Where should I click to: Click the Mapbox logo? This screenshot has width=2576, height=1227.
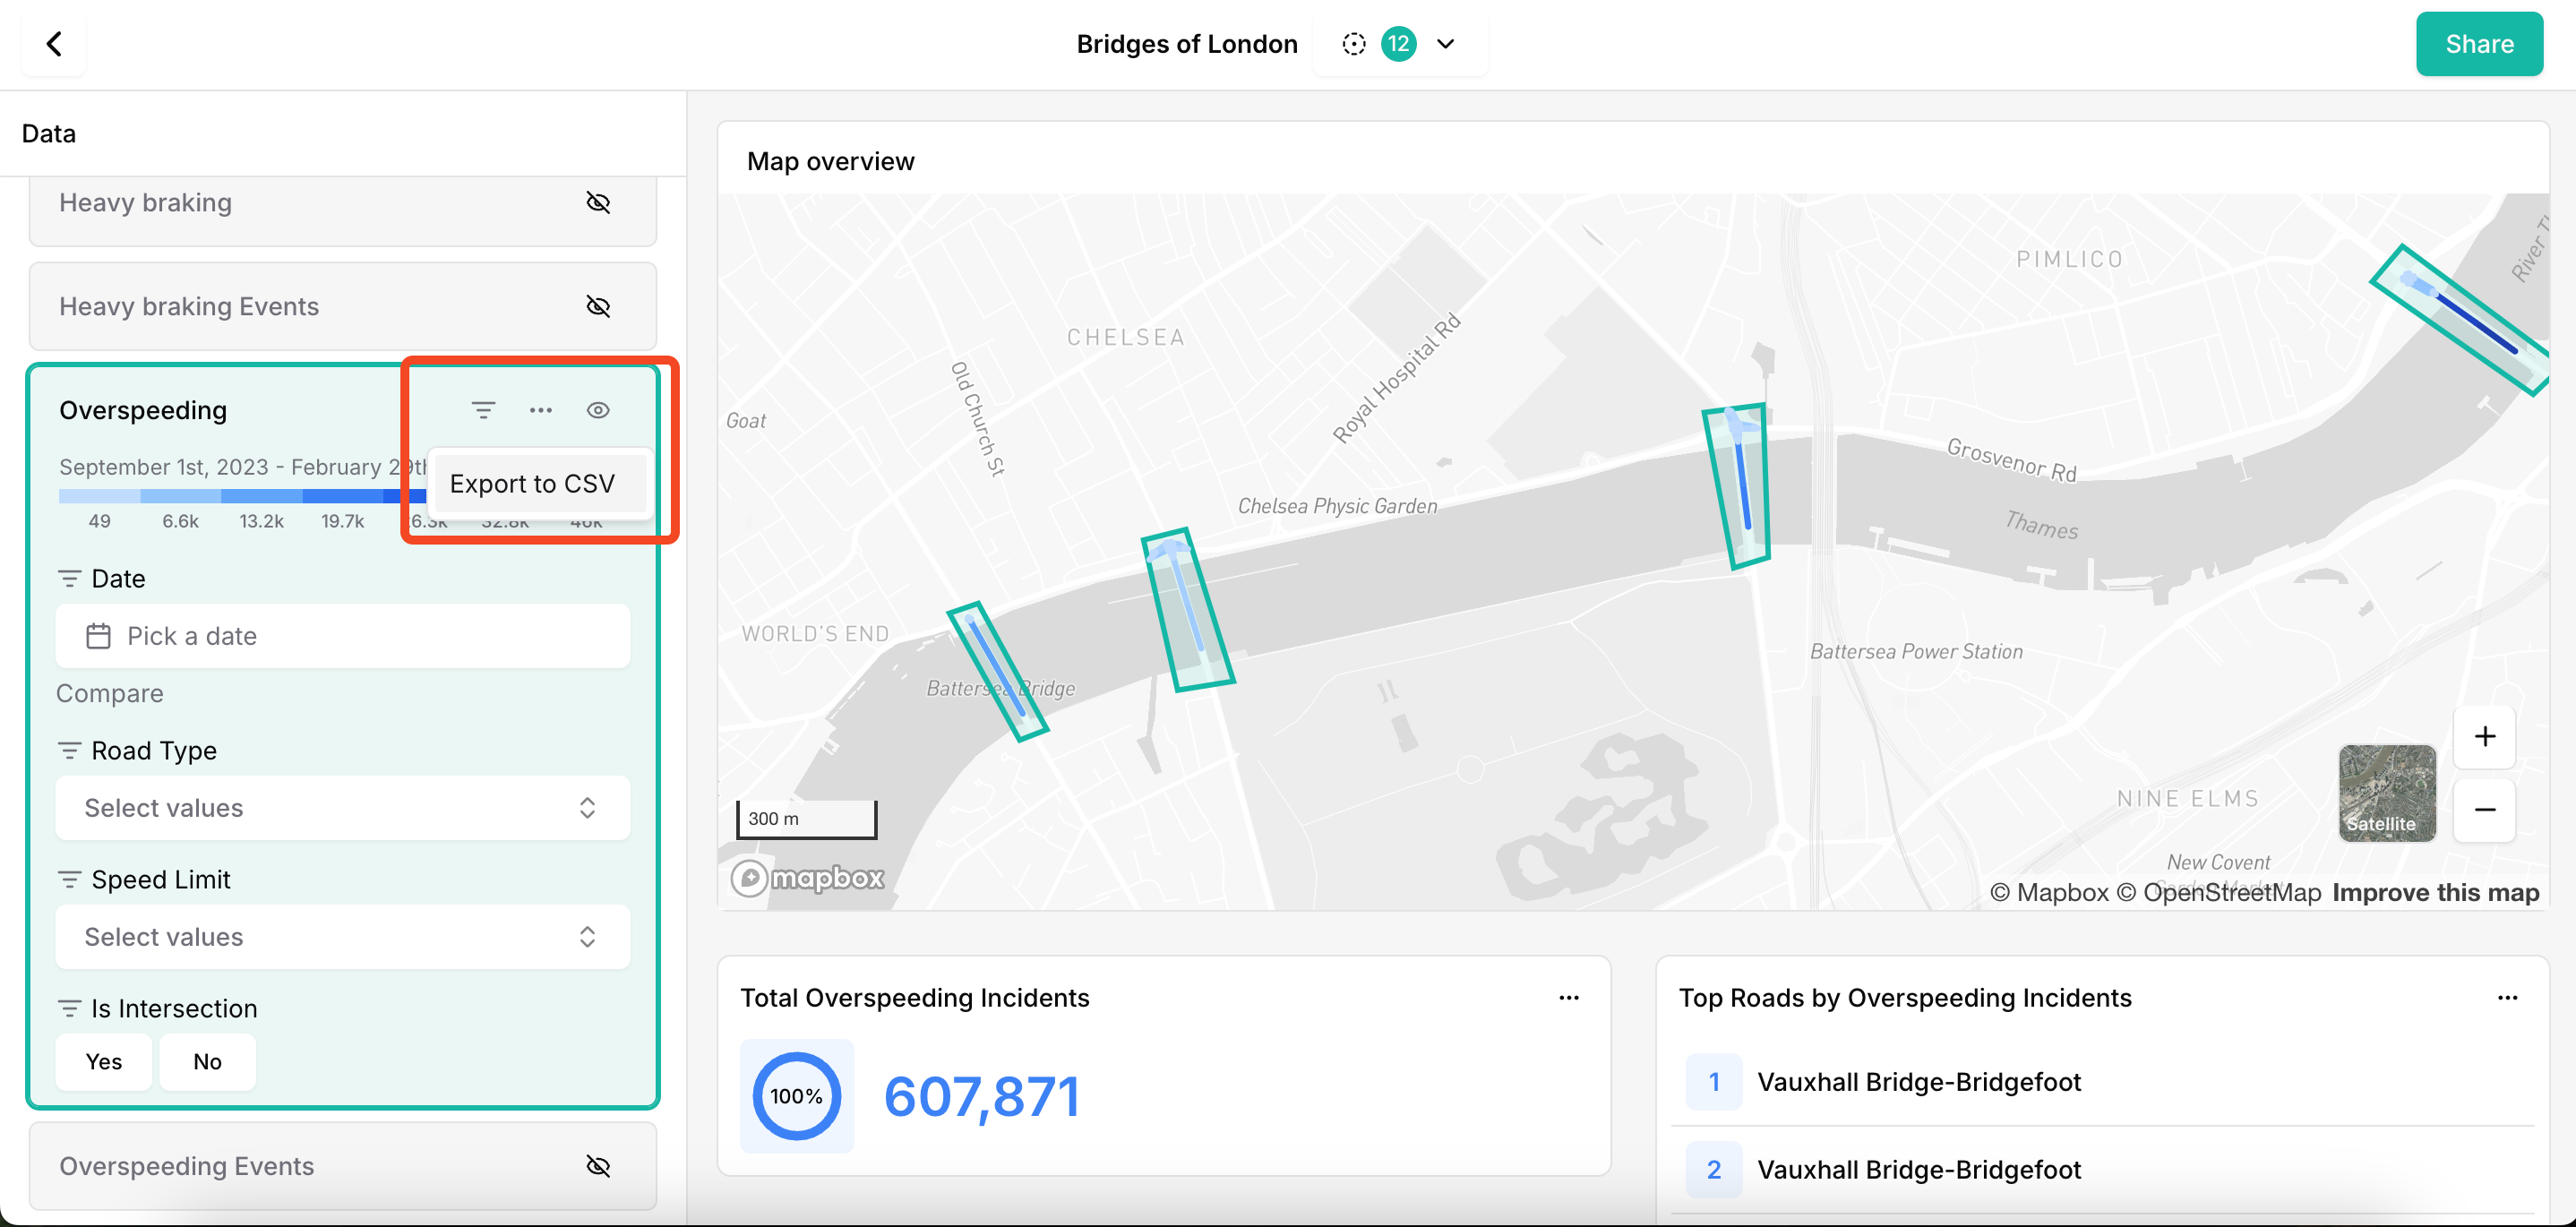point(808,878)
